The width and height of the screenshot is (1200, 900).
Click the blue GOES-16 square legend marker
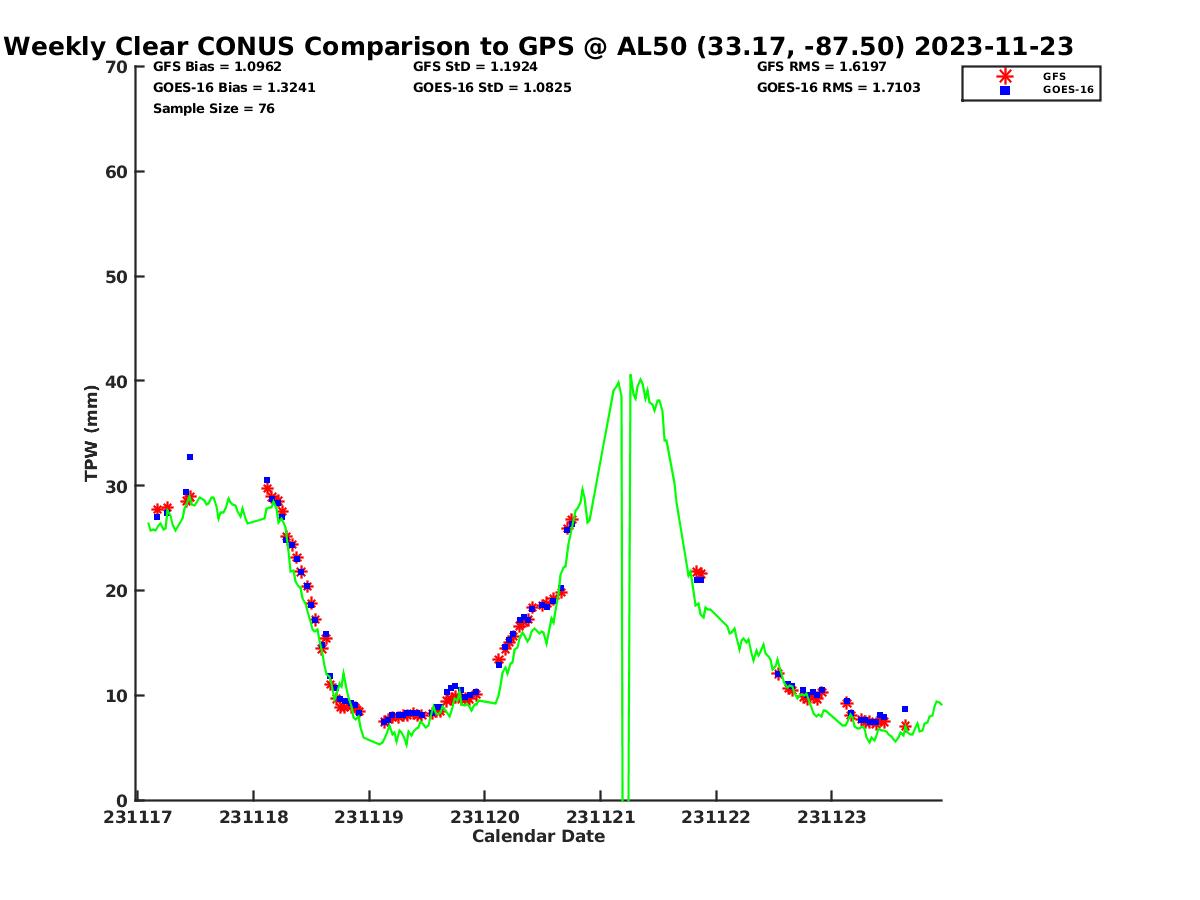pos(1005,90)
